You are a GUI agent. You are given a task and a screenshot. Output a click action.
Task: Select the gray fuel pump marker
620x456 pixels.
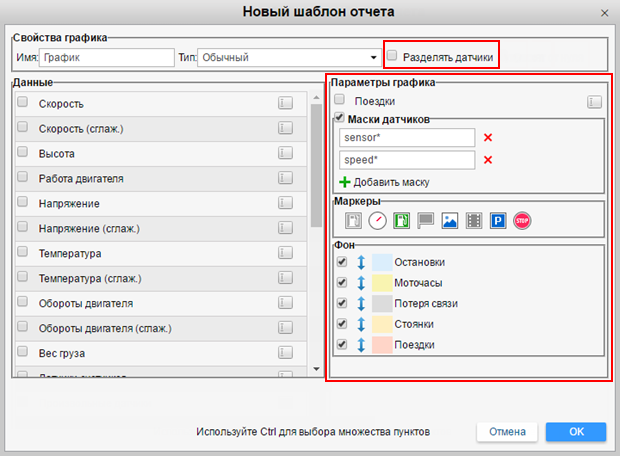pos(353,220)
